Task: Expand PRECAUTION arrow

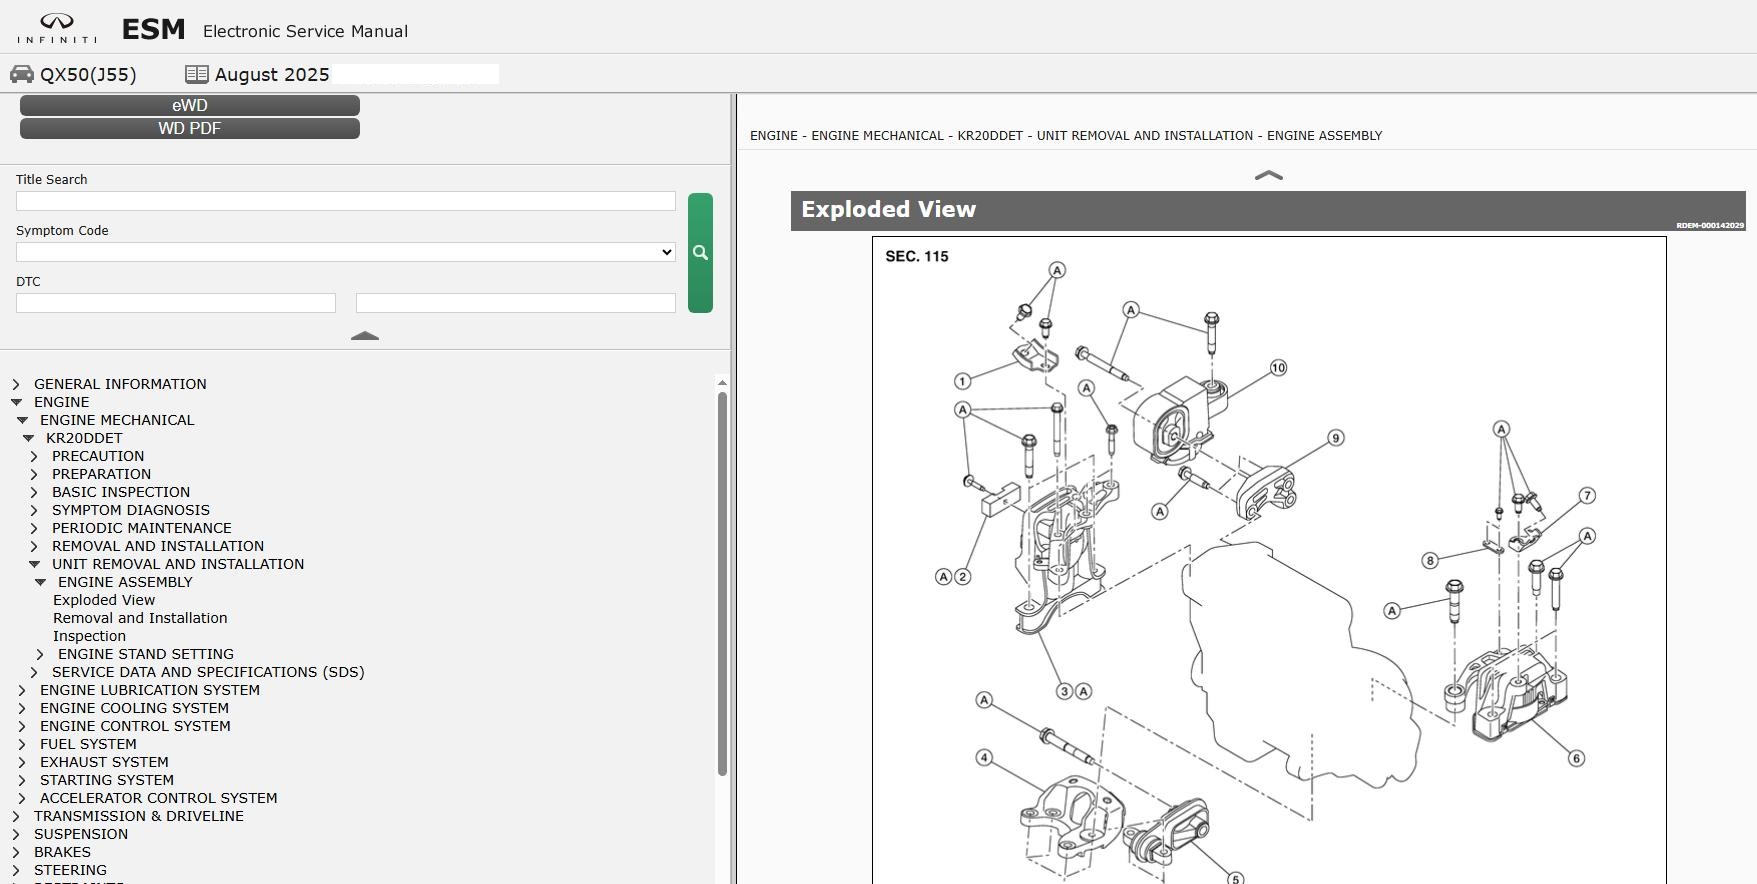Action: (x=34, y=456)
